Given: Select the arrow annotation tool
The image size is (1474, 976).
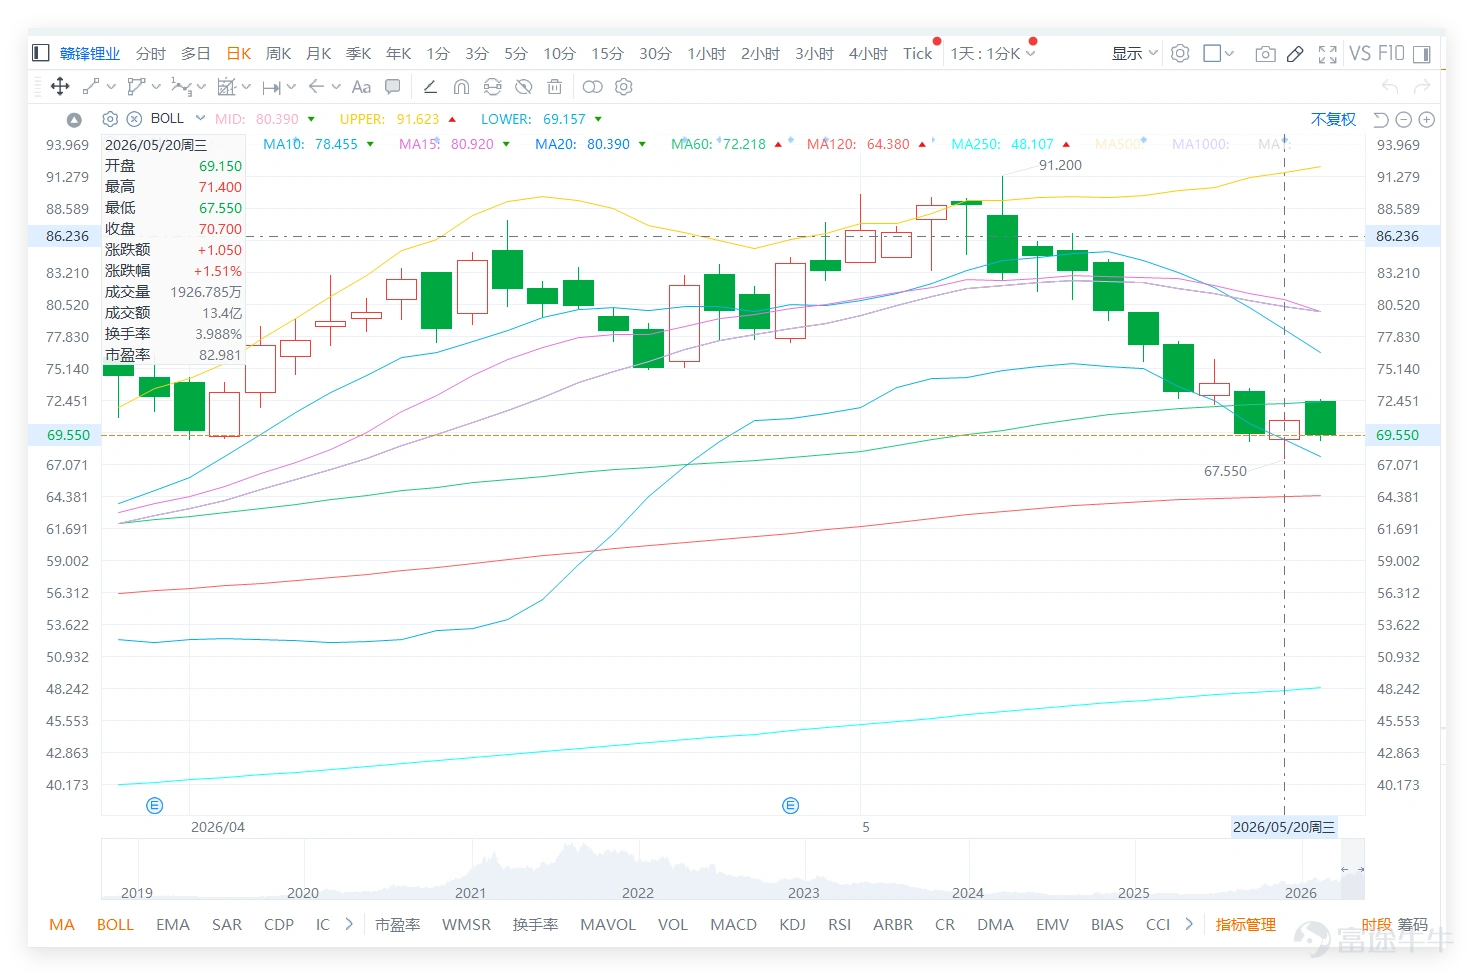Looking at the screenshot, I should 317,87.
